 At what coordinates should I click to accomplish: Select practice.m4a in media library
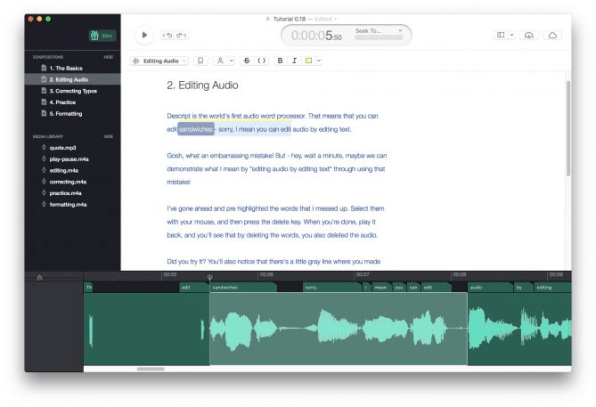point(65,193)
